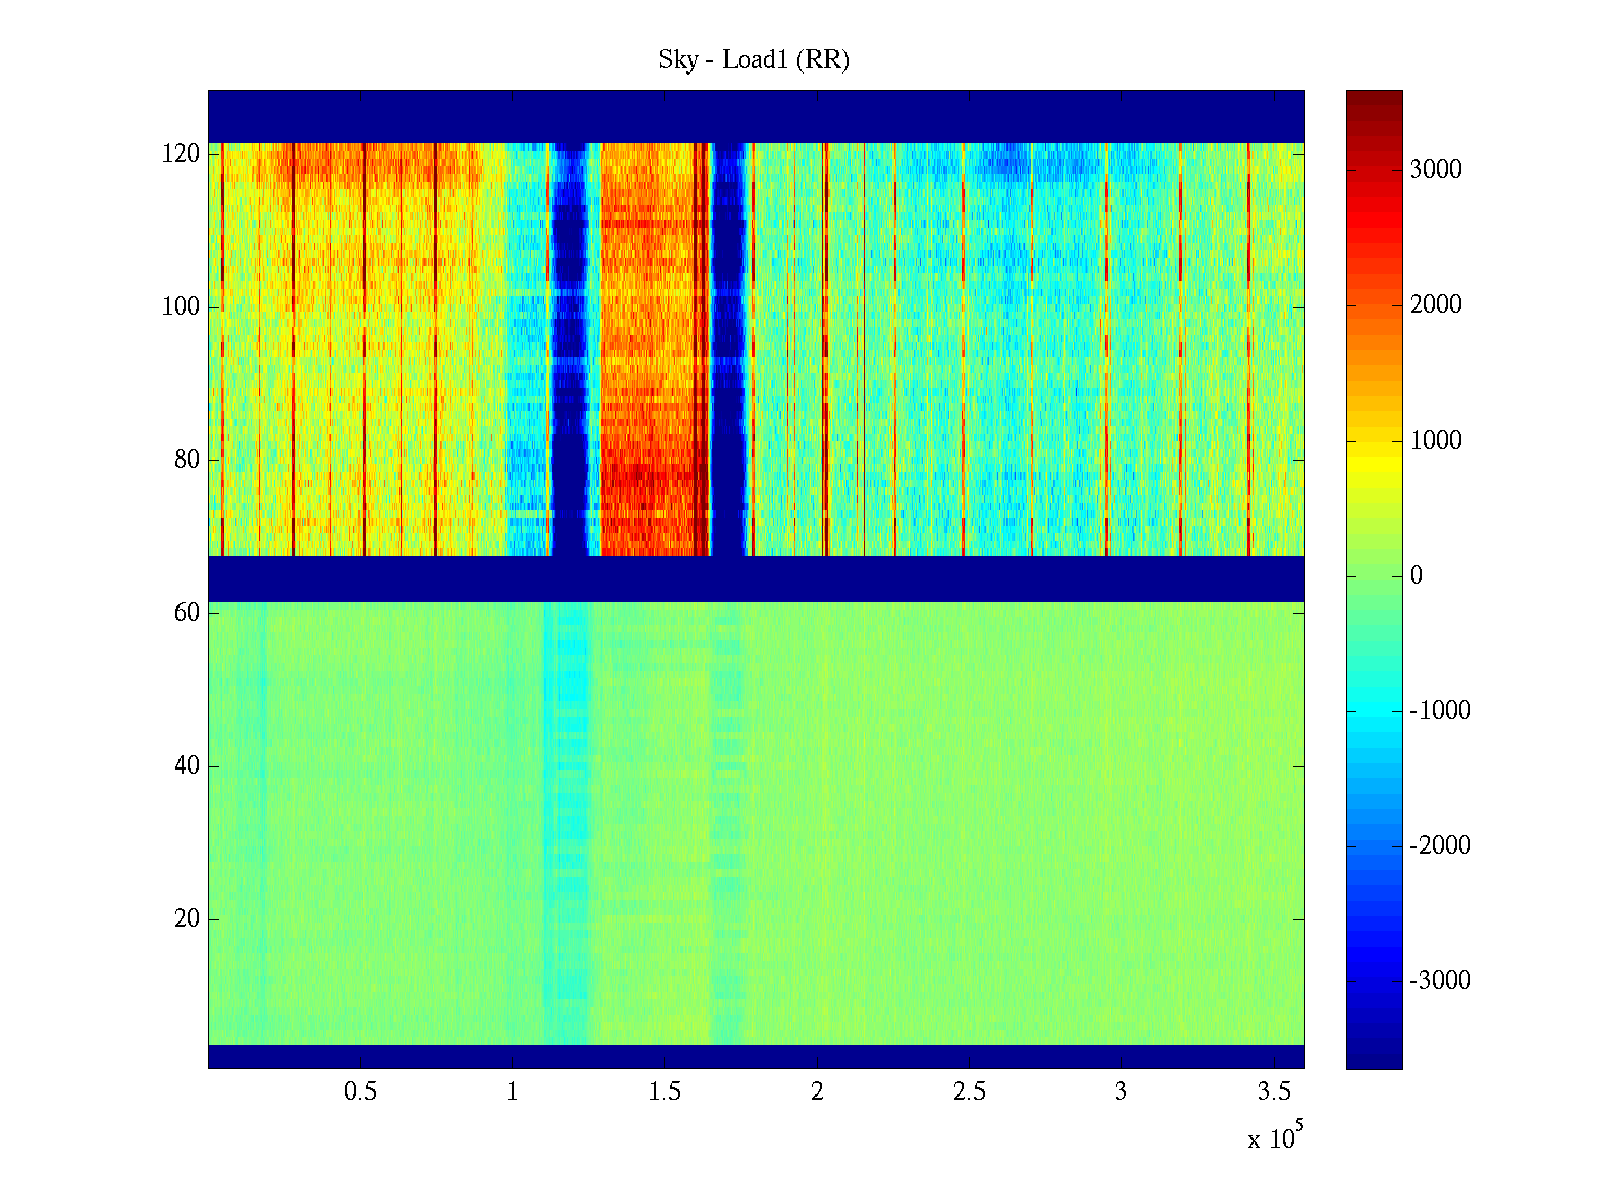Click the colorbar label 3000
Image resolution: width=1600 pixels, height=1200 pixels.
point(1435,170)
